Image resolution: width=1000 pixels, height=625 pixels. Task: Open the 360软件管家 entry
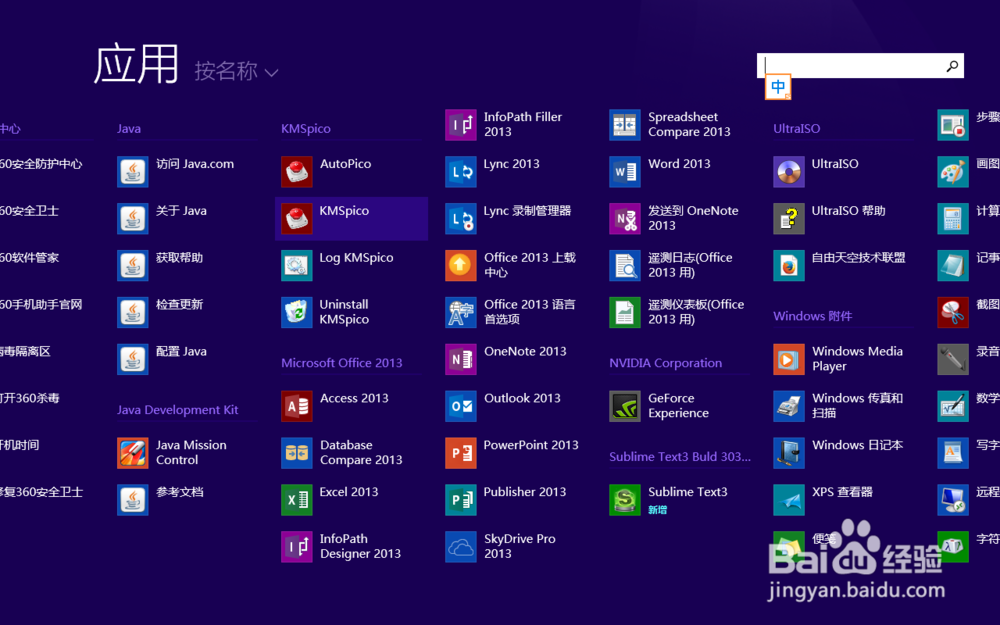click(x=29, y=258)
